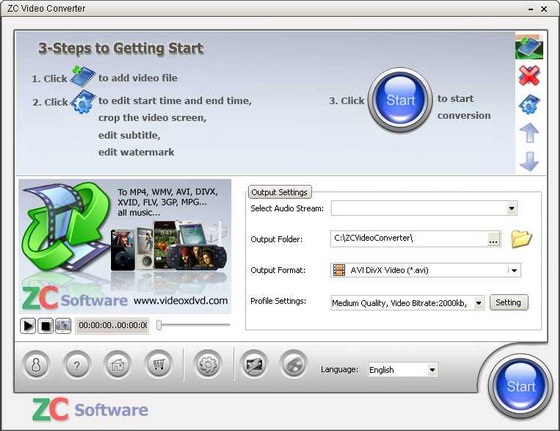
Task: Open options with the gear icon in the bottom toolbar
Action: pyautogui.click(x=208, y=365)
